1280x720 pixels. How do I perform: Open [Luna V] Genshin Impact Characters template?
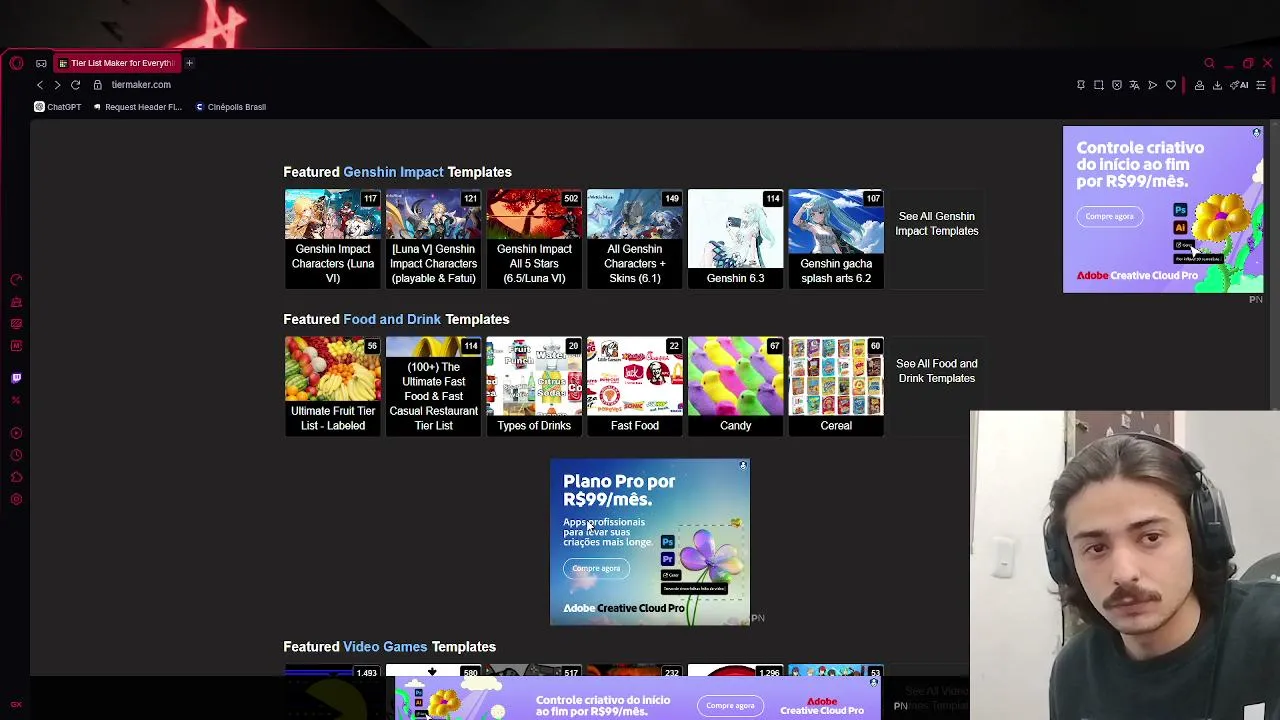pos(433,238)
